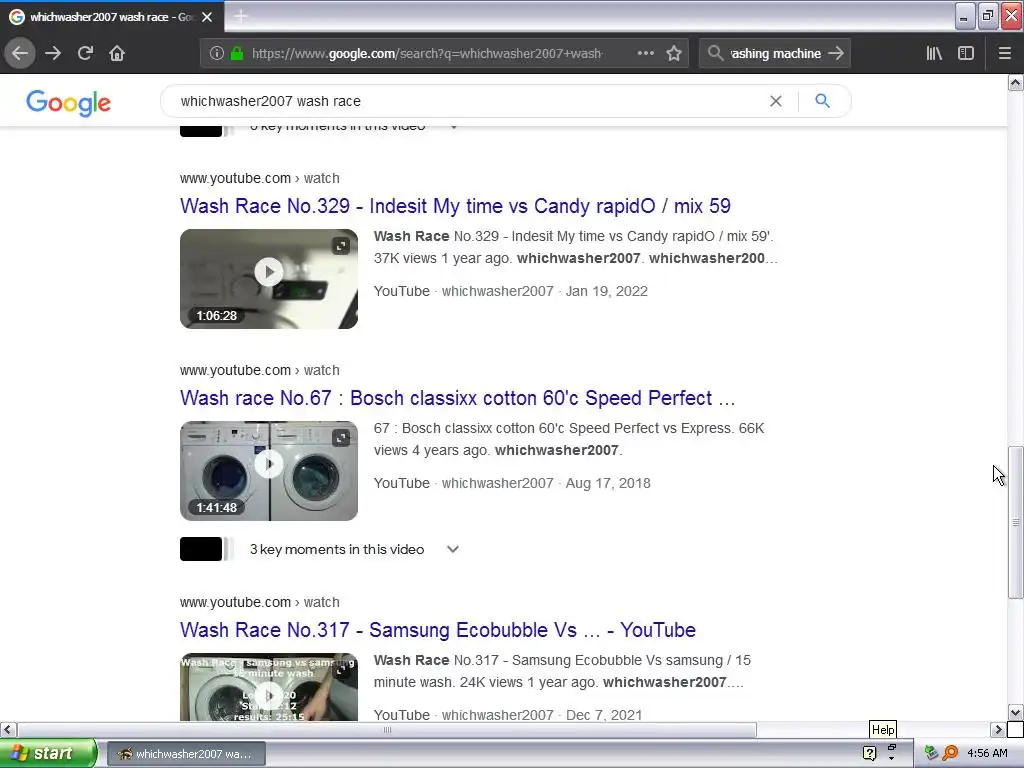Reload the current page
Image resolution: width=1024 pixels, height=768 pixels.
(85, 53)
